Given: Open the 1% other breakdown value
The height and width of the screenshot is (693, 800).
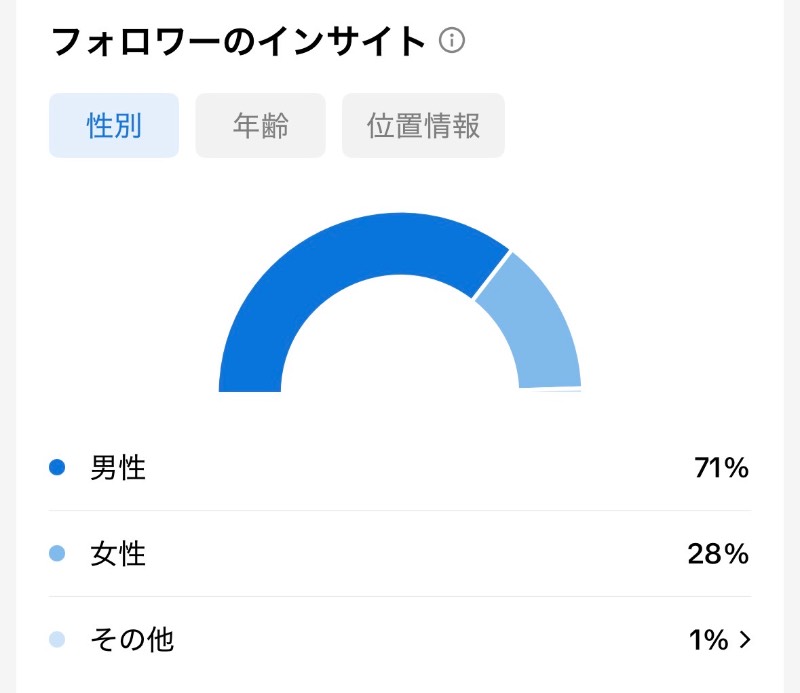Looking at the screenshot, I should tap(708, 640).
